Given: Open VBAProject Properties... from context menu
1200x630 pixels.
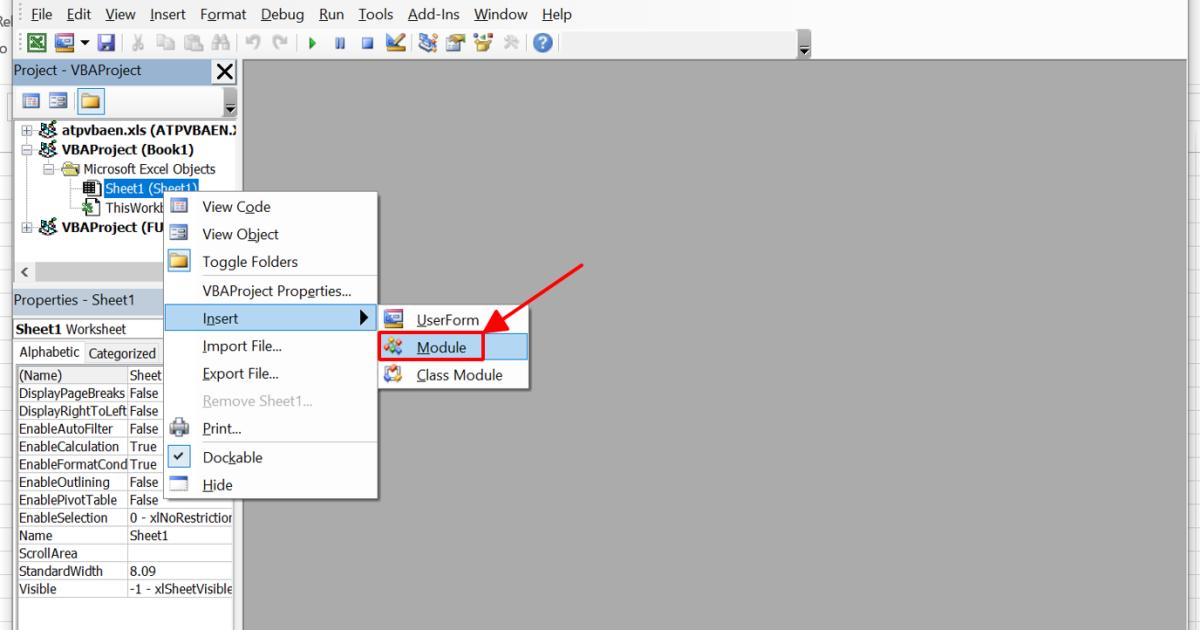Looking at the screenshot, I should (x=270, y=291).
